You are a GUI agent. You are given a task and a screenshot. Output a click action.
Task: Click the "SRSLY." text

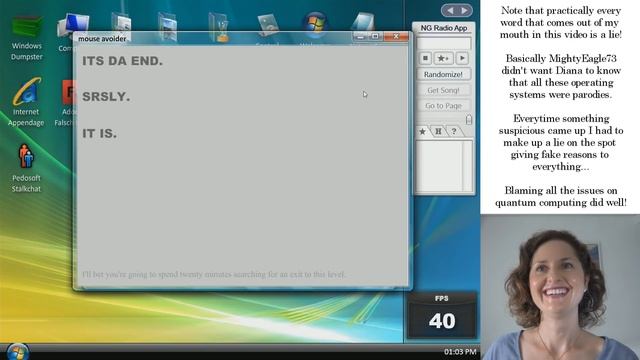tap(106, 97)
